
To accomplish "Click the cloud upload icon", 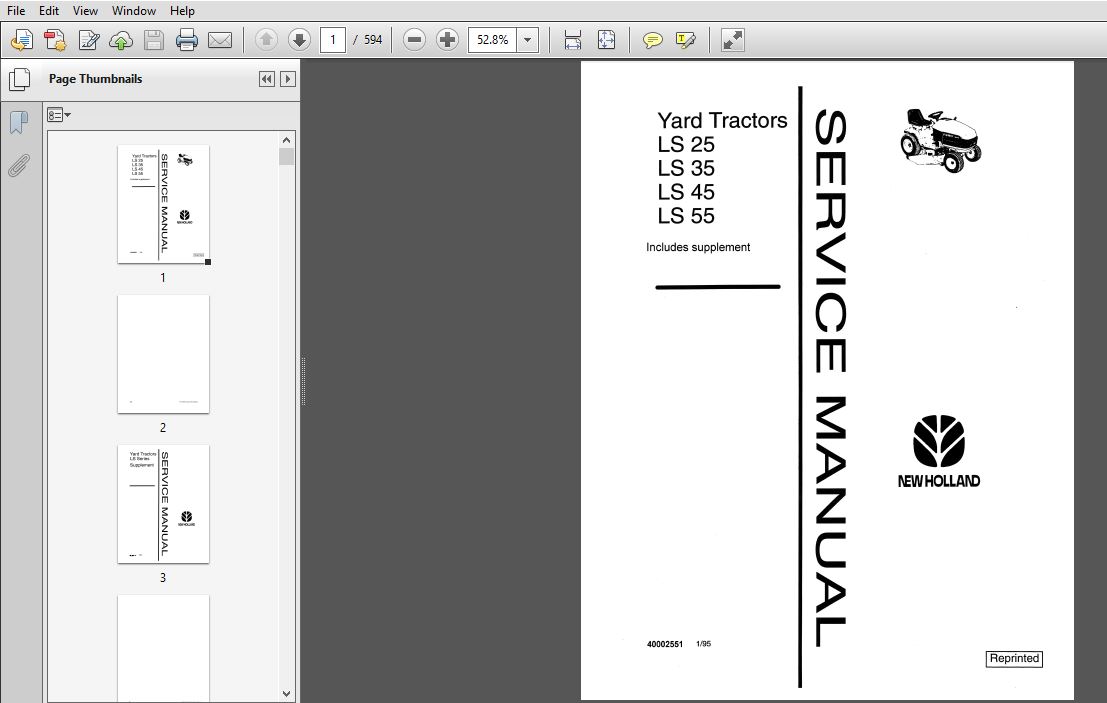I will 121,40.
